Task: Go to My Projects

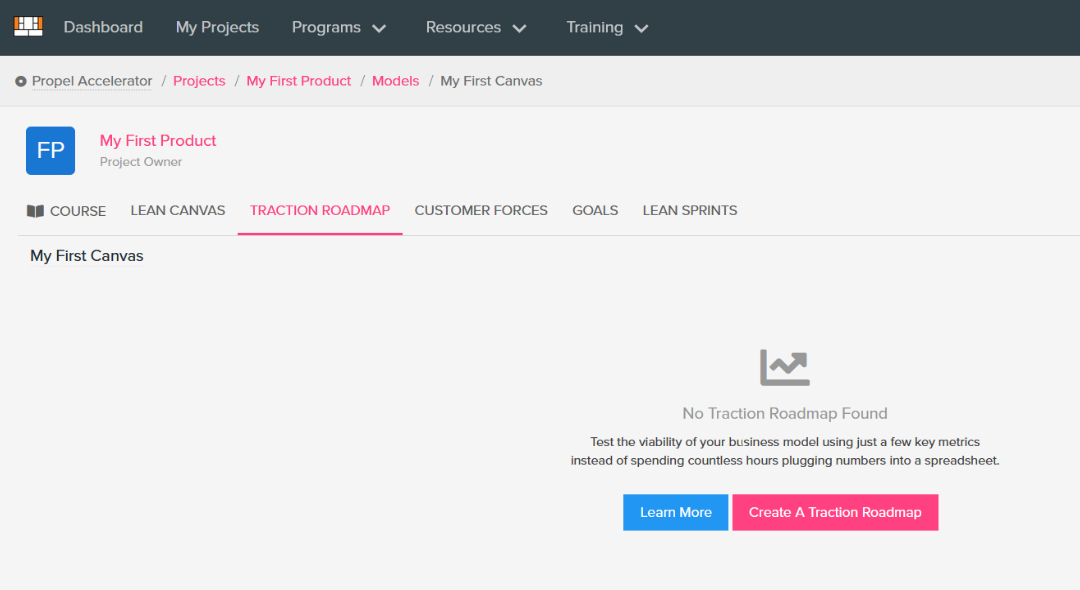Action: coord(217,28)
